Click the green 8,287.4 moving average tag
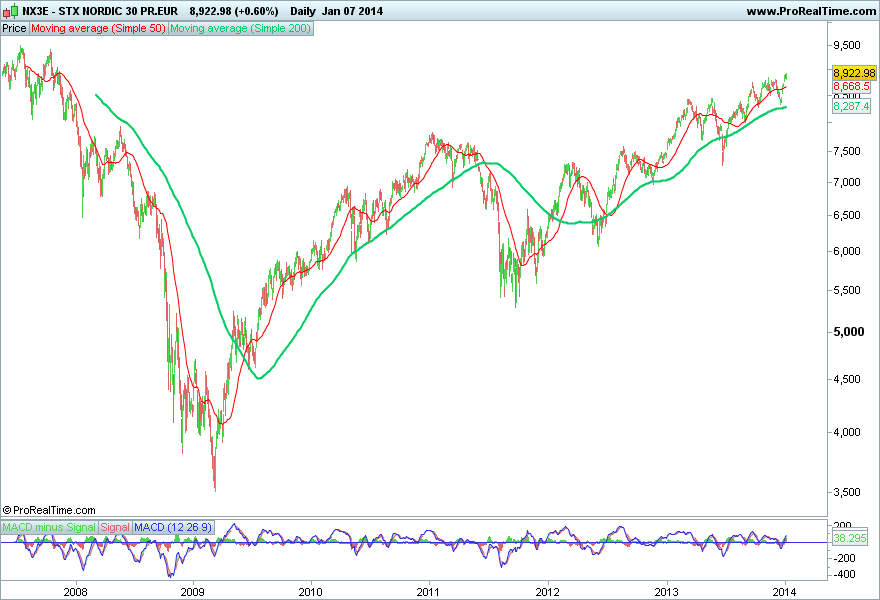 coord(851,106)
